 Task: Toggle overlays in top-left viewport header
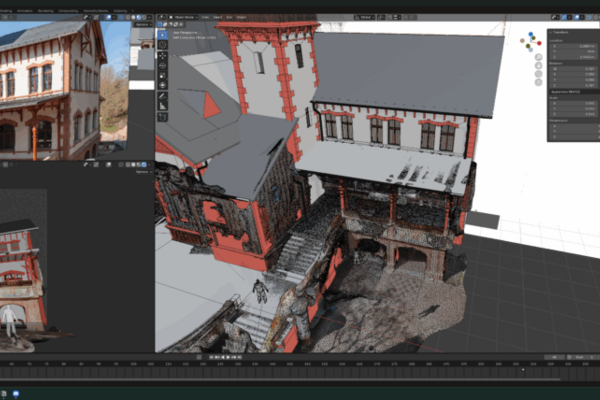pos(108,18)
